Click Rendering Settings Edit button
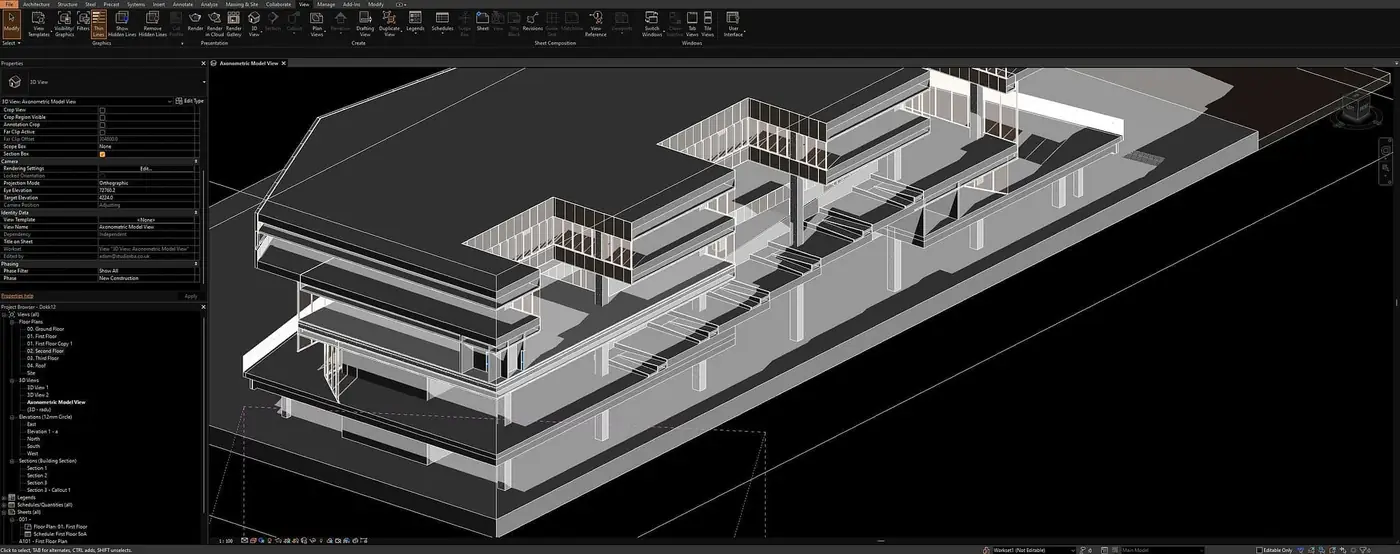This screenshot has width=1400, height=554. tap(146, 168)
